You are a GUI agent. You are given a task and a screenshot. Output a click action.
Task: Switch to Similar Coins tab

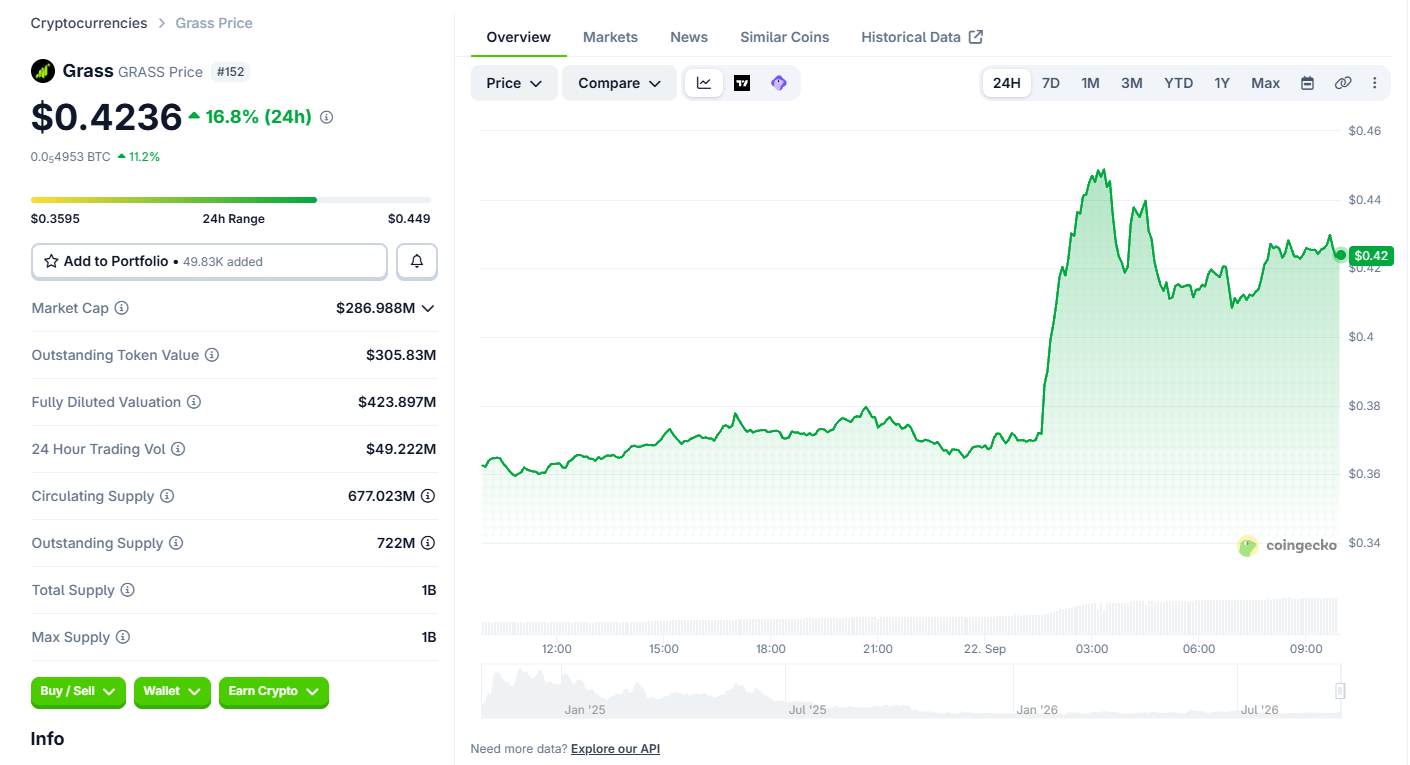pyautogui.click(x=785, y=37)
